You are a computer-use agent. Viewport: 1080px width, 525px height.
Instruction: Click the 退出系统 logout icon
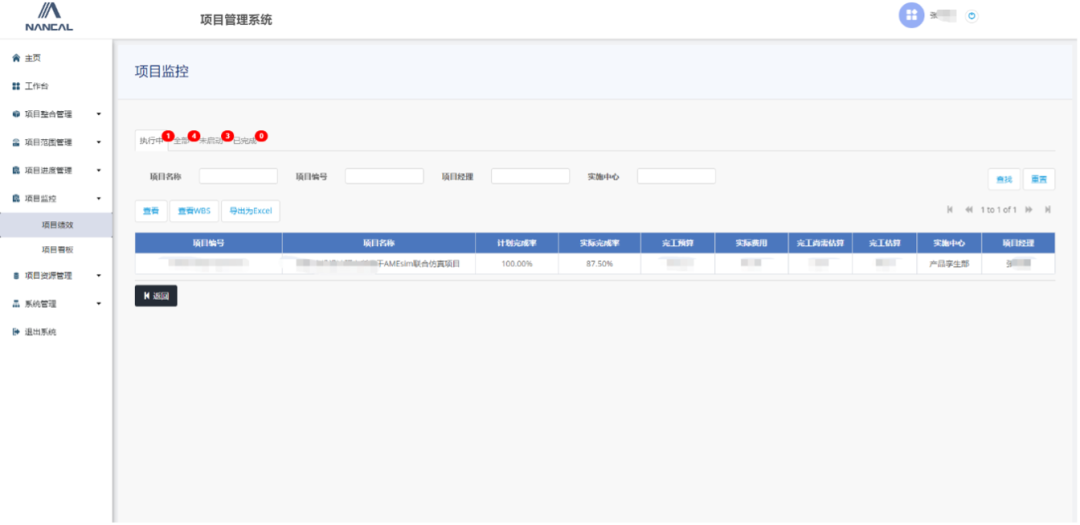coord(16,332)
